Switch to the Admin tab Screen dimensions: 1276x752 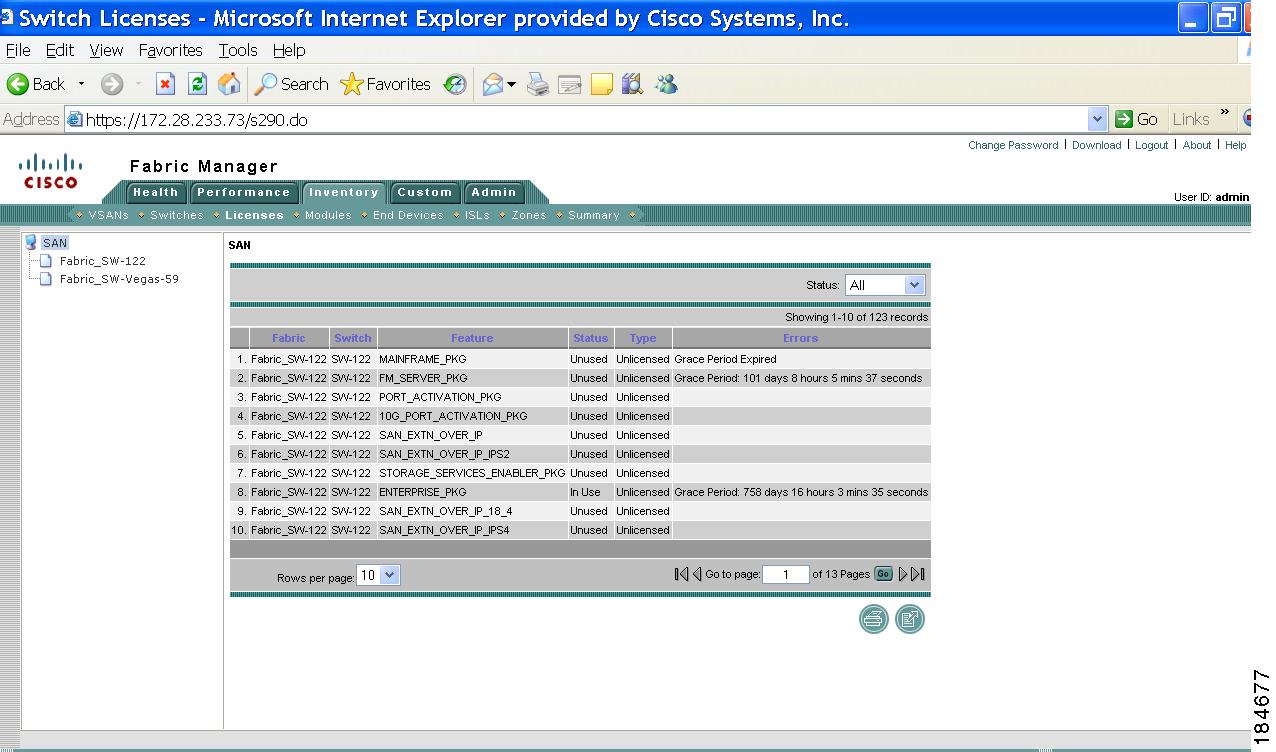[492, 192]
